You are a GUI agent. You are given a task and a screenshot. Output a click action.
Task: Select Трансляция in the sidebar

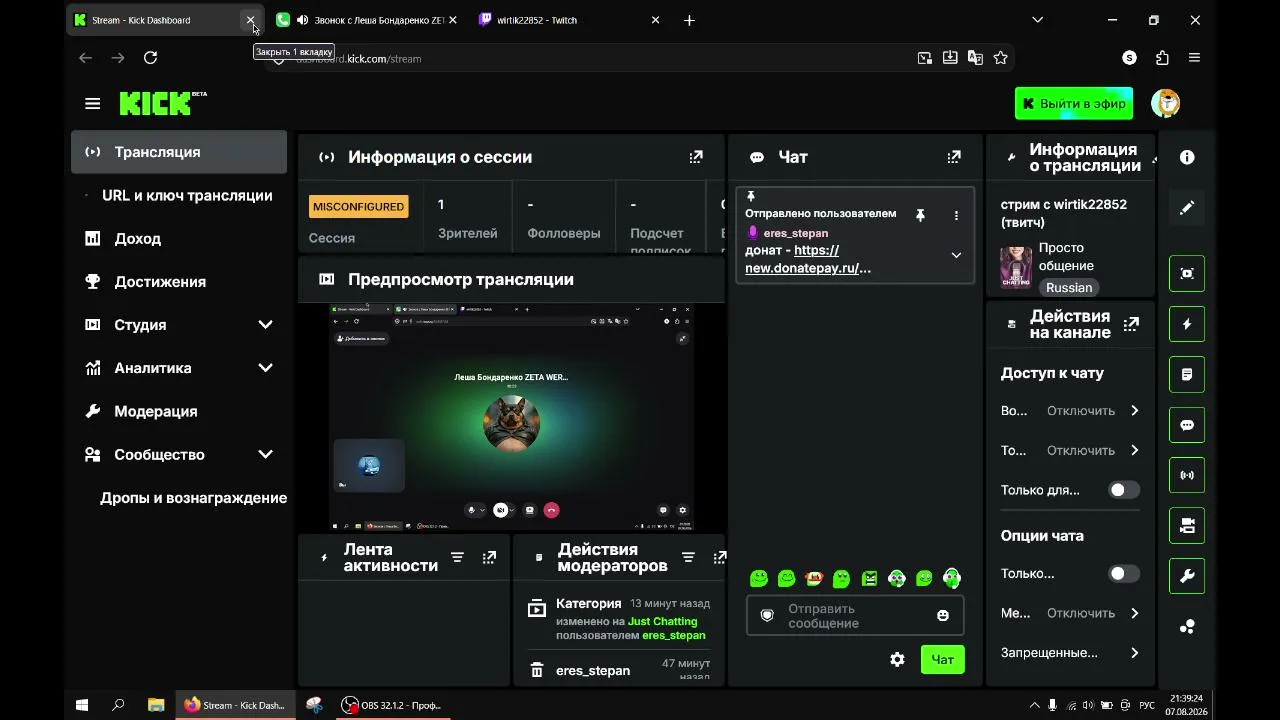[x=179, y=152]
